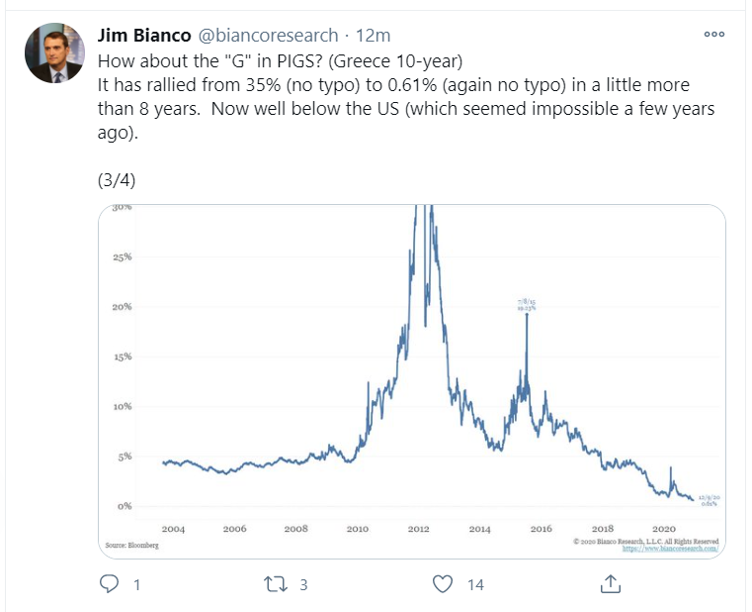Click the 2012 label on the chart axis
Screen dimensions: 752x612
418,528
